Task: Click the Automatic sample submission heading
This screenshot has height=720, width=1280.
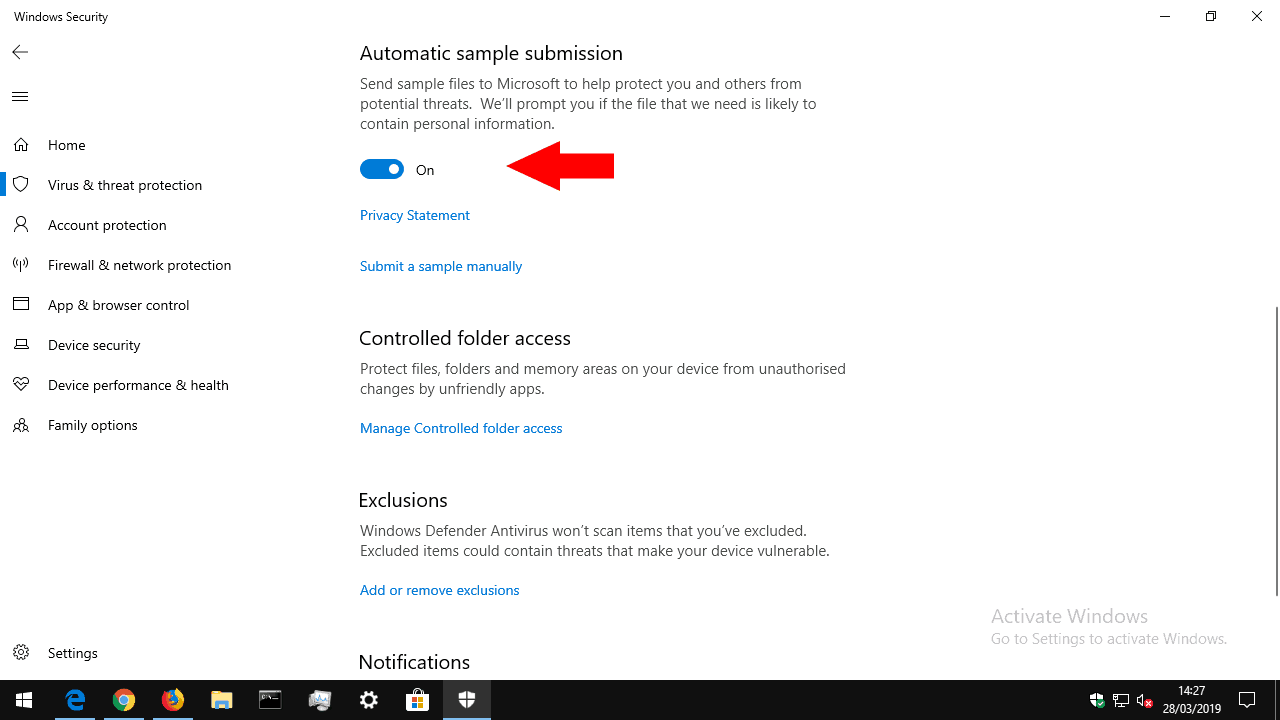Action: click(x=491, y=53)
